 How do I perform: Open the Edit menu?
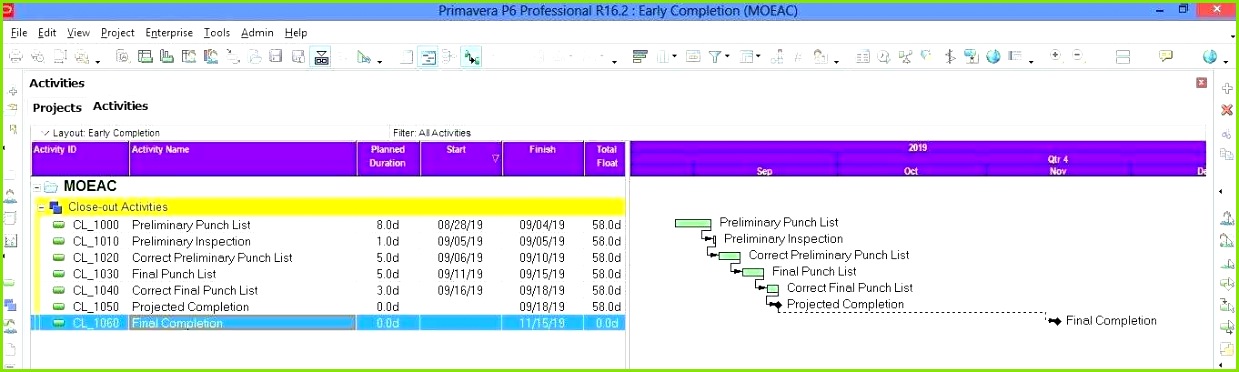(47, 32)
